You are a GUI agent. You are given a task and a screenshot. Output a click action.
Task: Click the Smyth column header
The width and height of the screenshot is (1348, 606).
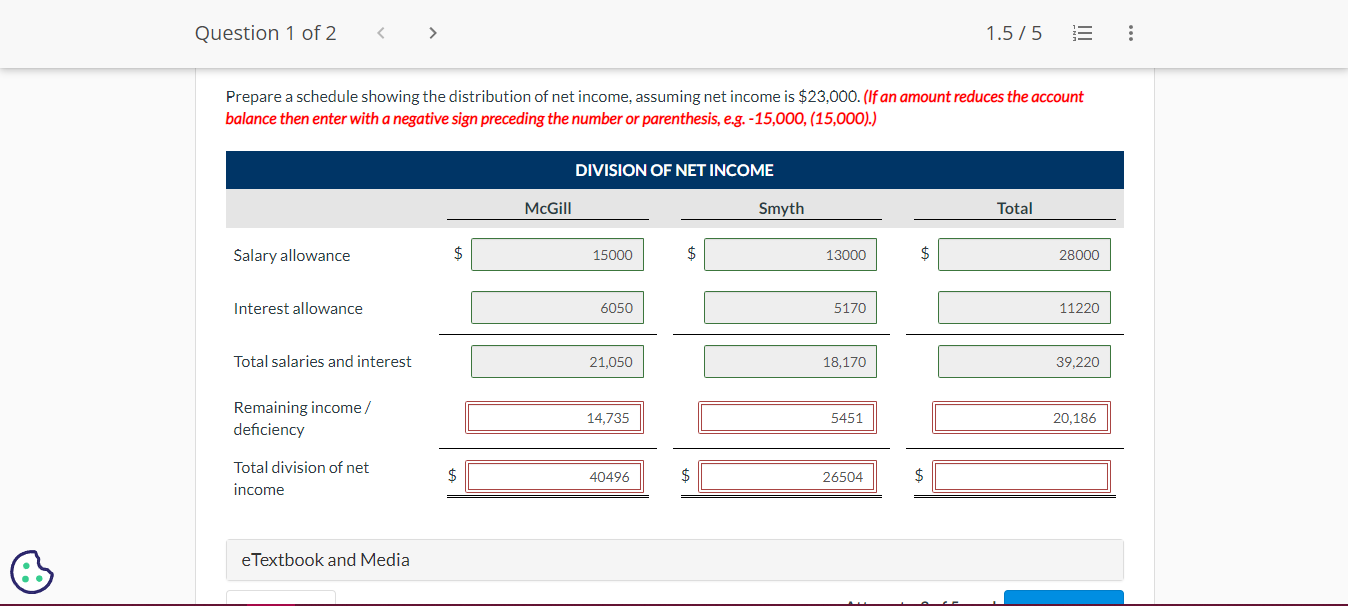pyautogui.click(x=781, y=208)
